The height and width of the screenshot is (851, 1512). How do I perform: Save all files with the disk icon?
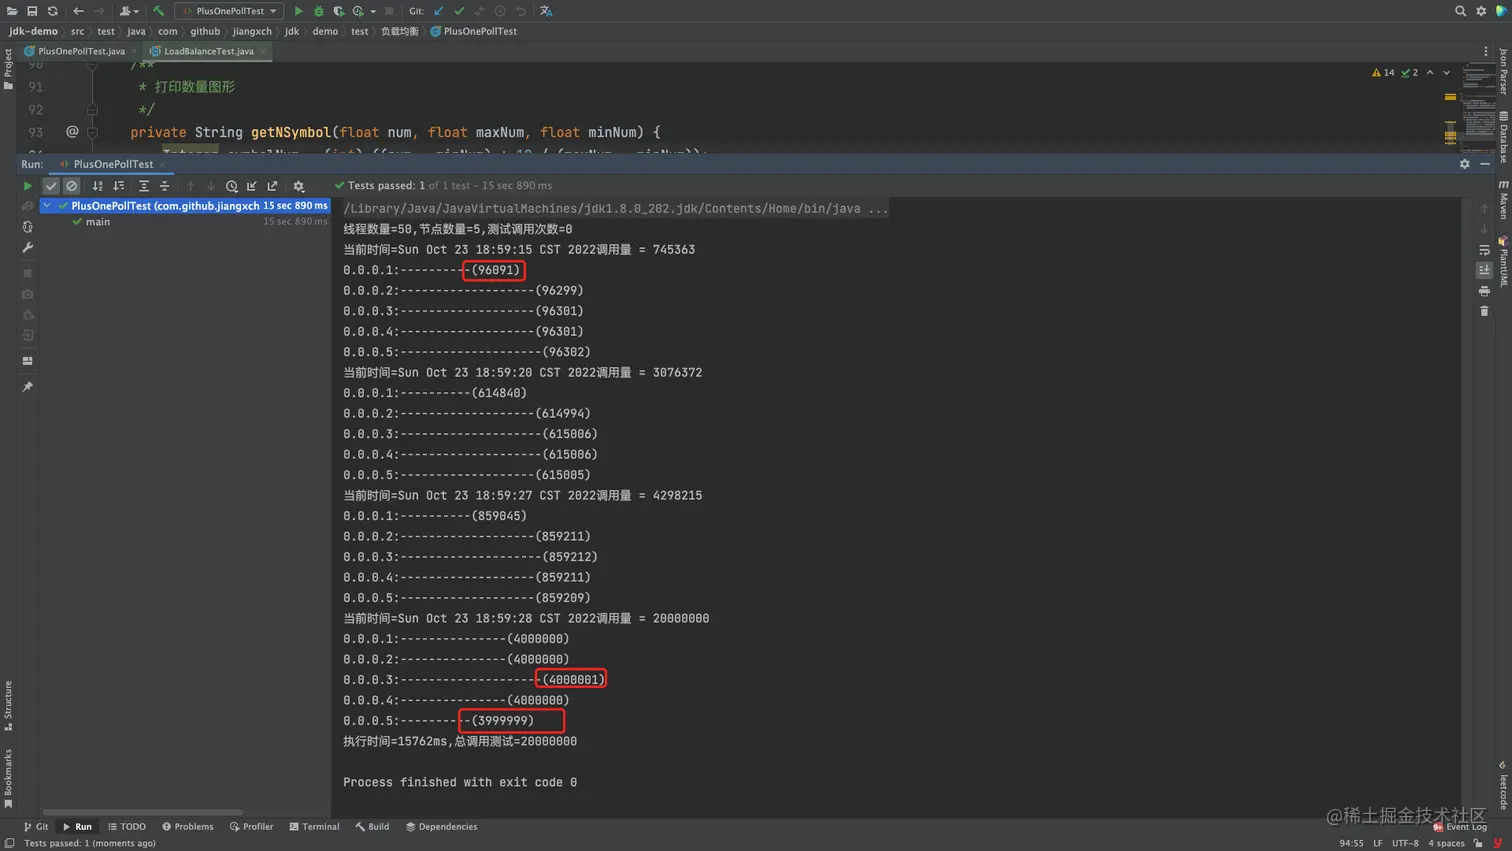pyautogui.click(x=32, y=11)
